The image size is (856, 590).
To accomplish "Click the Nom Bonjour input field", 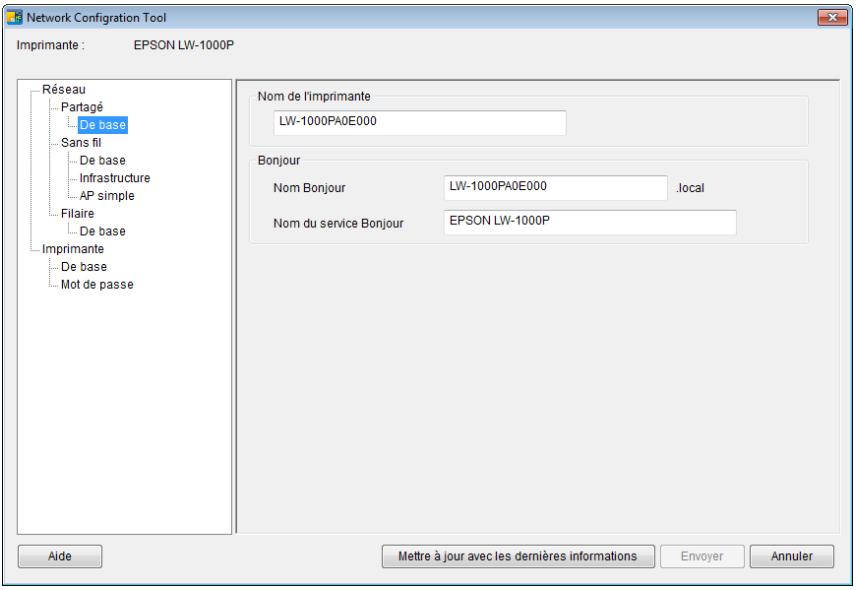I will coord(555,187).
